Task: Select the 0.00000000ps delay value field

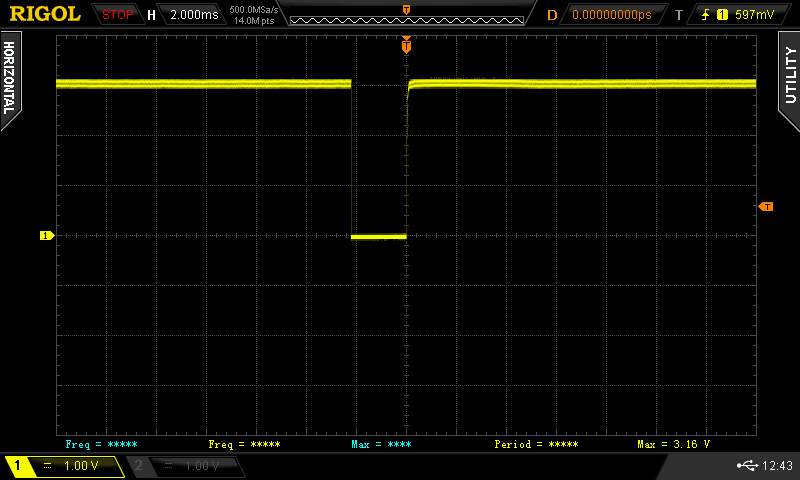Action: [x=611, y=15]
